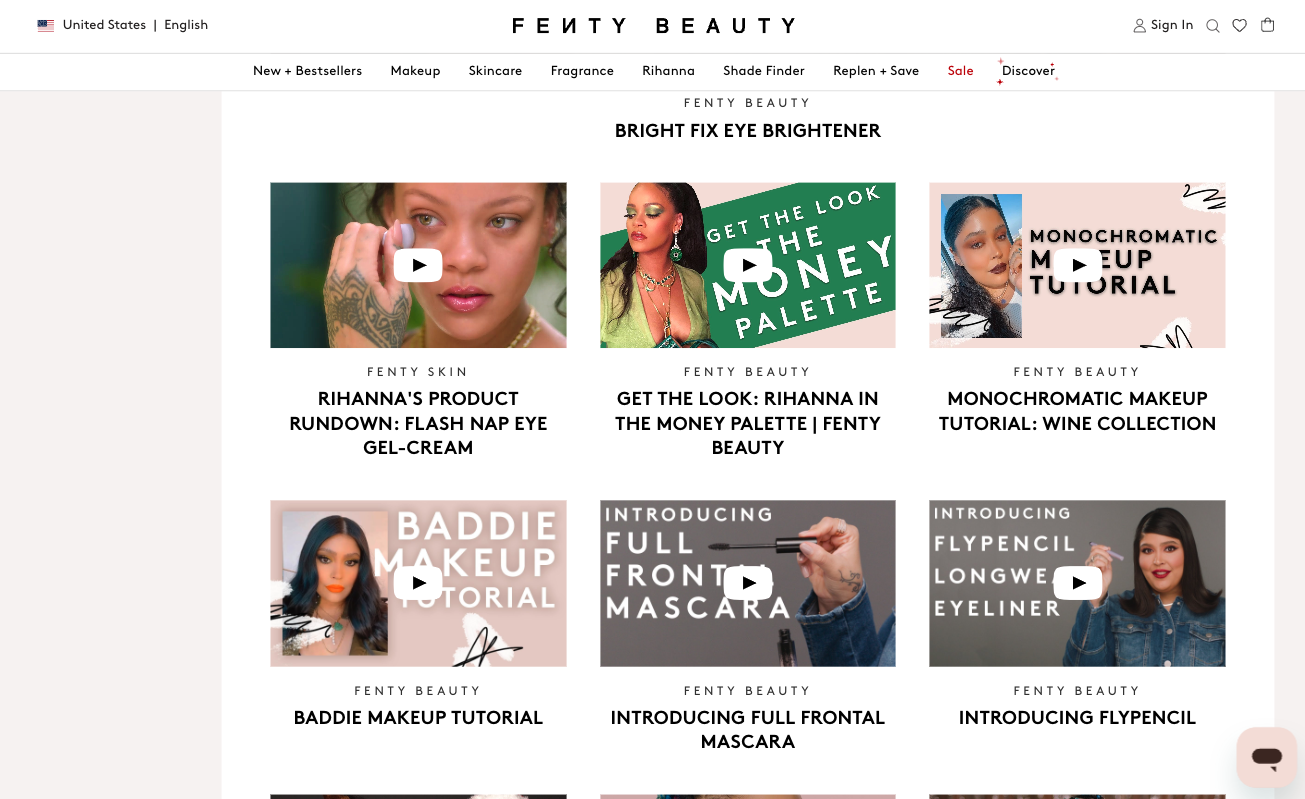Change language via English selector
The height and width of the screenshot is (799, 1305).
pyautogui.click(x=186, y=26)
